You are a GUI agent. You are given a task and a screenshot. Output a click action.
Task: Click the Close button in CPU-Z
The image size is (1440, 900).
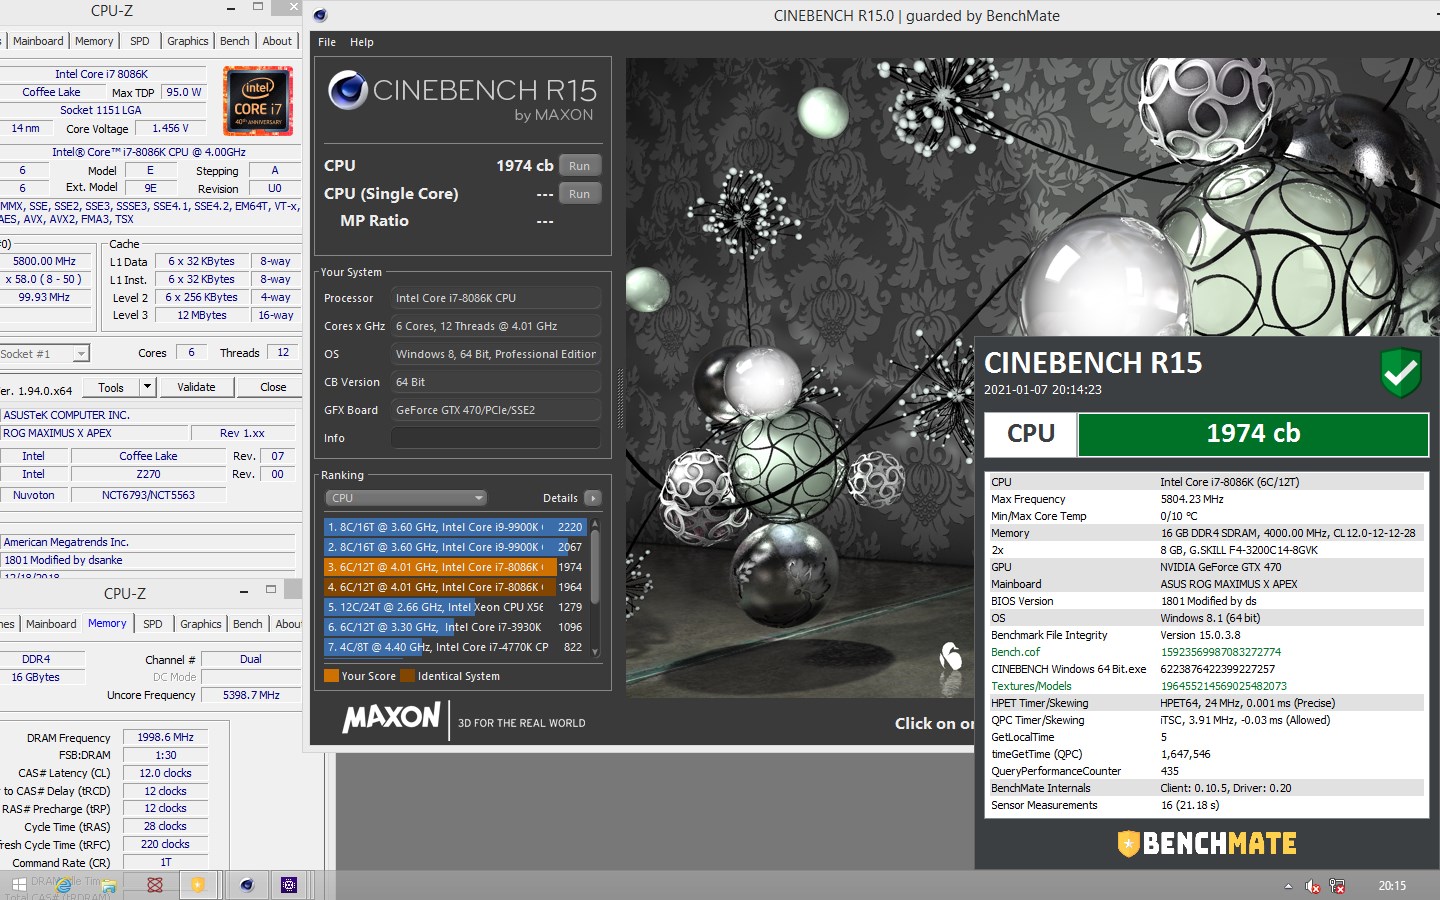point(273,388)
